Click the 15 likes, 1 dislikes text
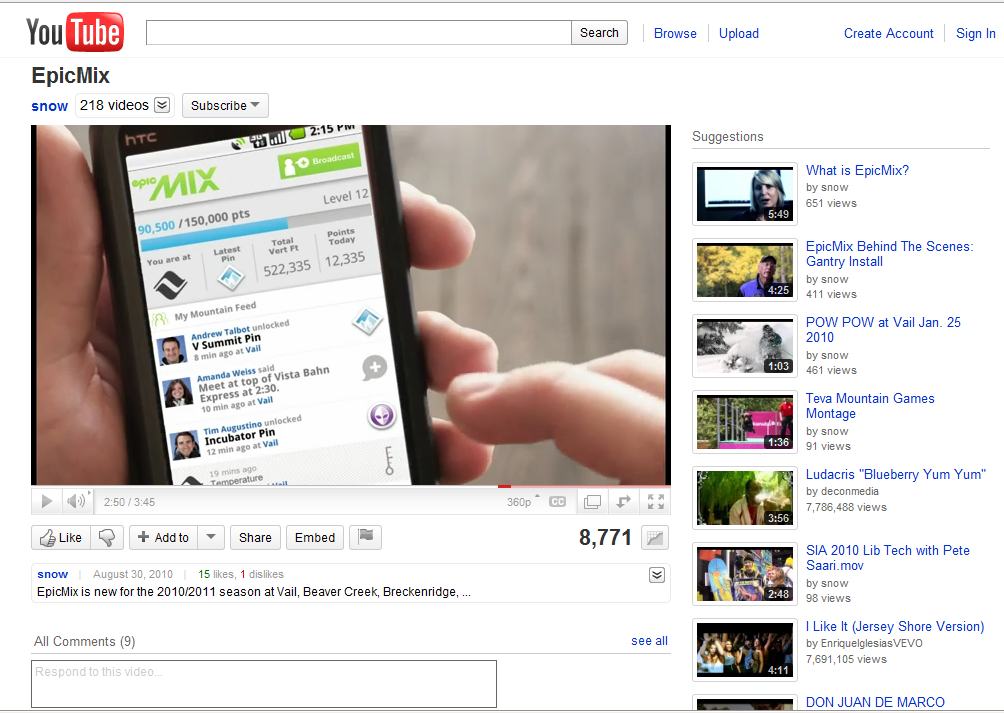 coord(241,574)
